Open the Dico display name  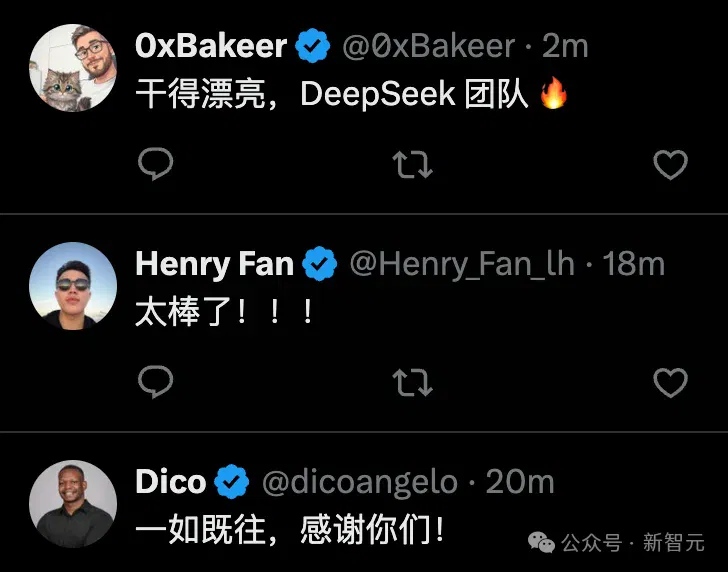[x=170, y=481]
